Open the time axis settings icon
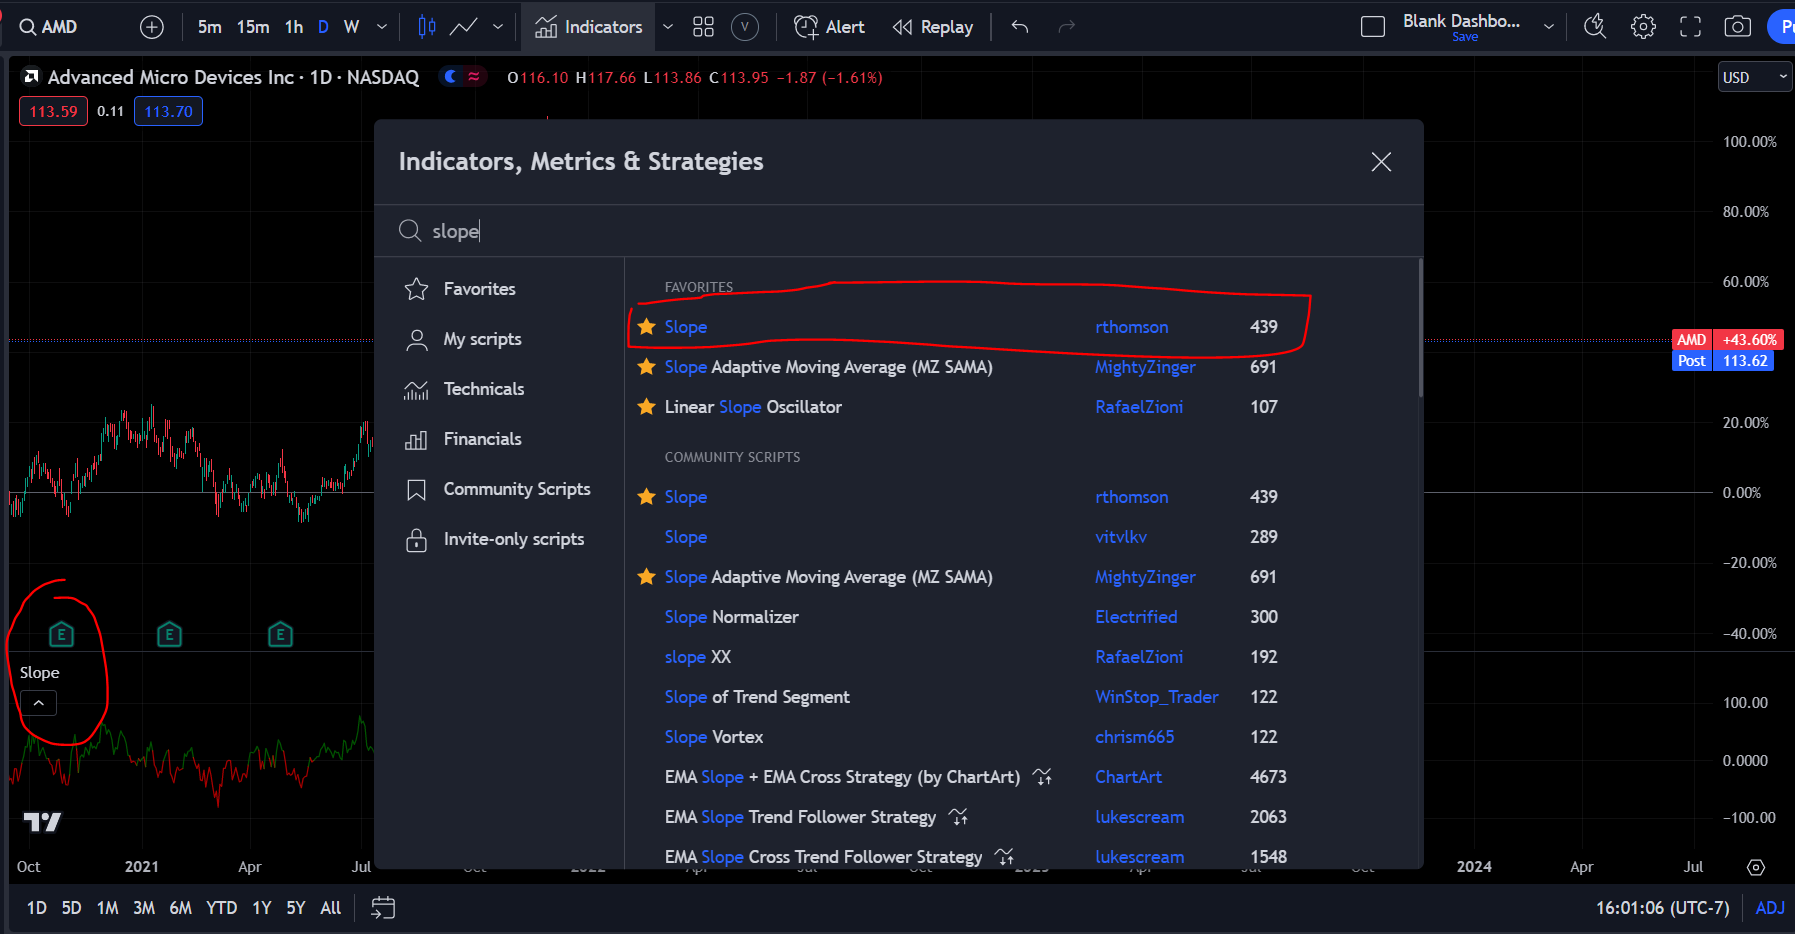This screenshot has width=1795, height=934. pyautogui.click(x=1756, y=867)
